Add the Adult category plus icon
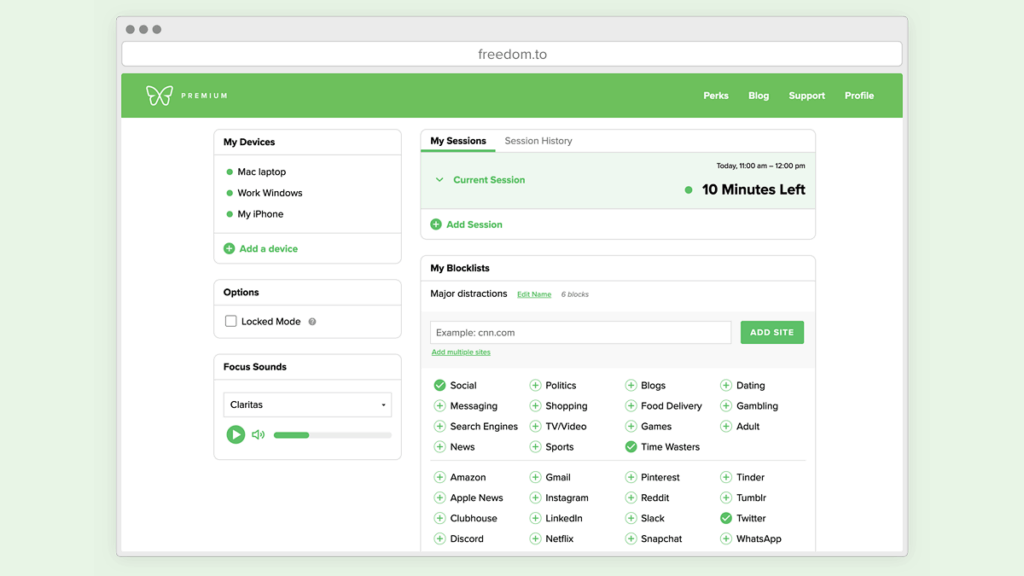This screenshot has width=1024, height=576. tap(726, 426)
